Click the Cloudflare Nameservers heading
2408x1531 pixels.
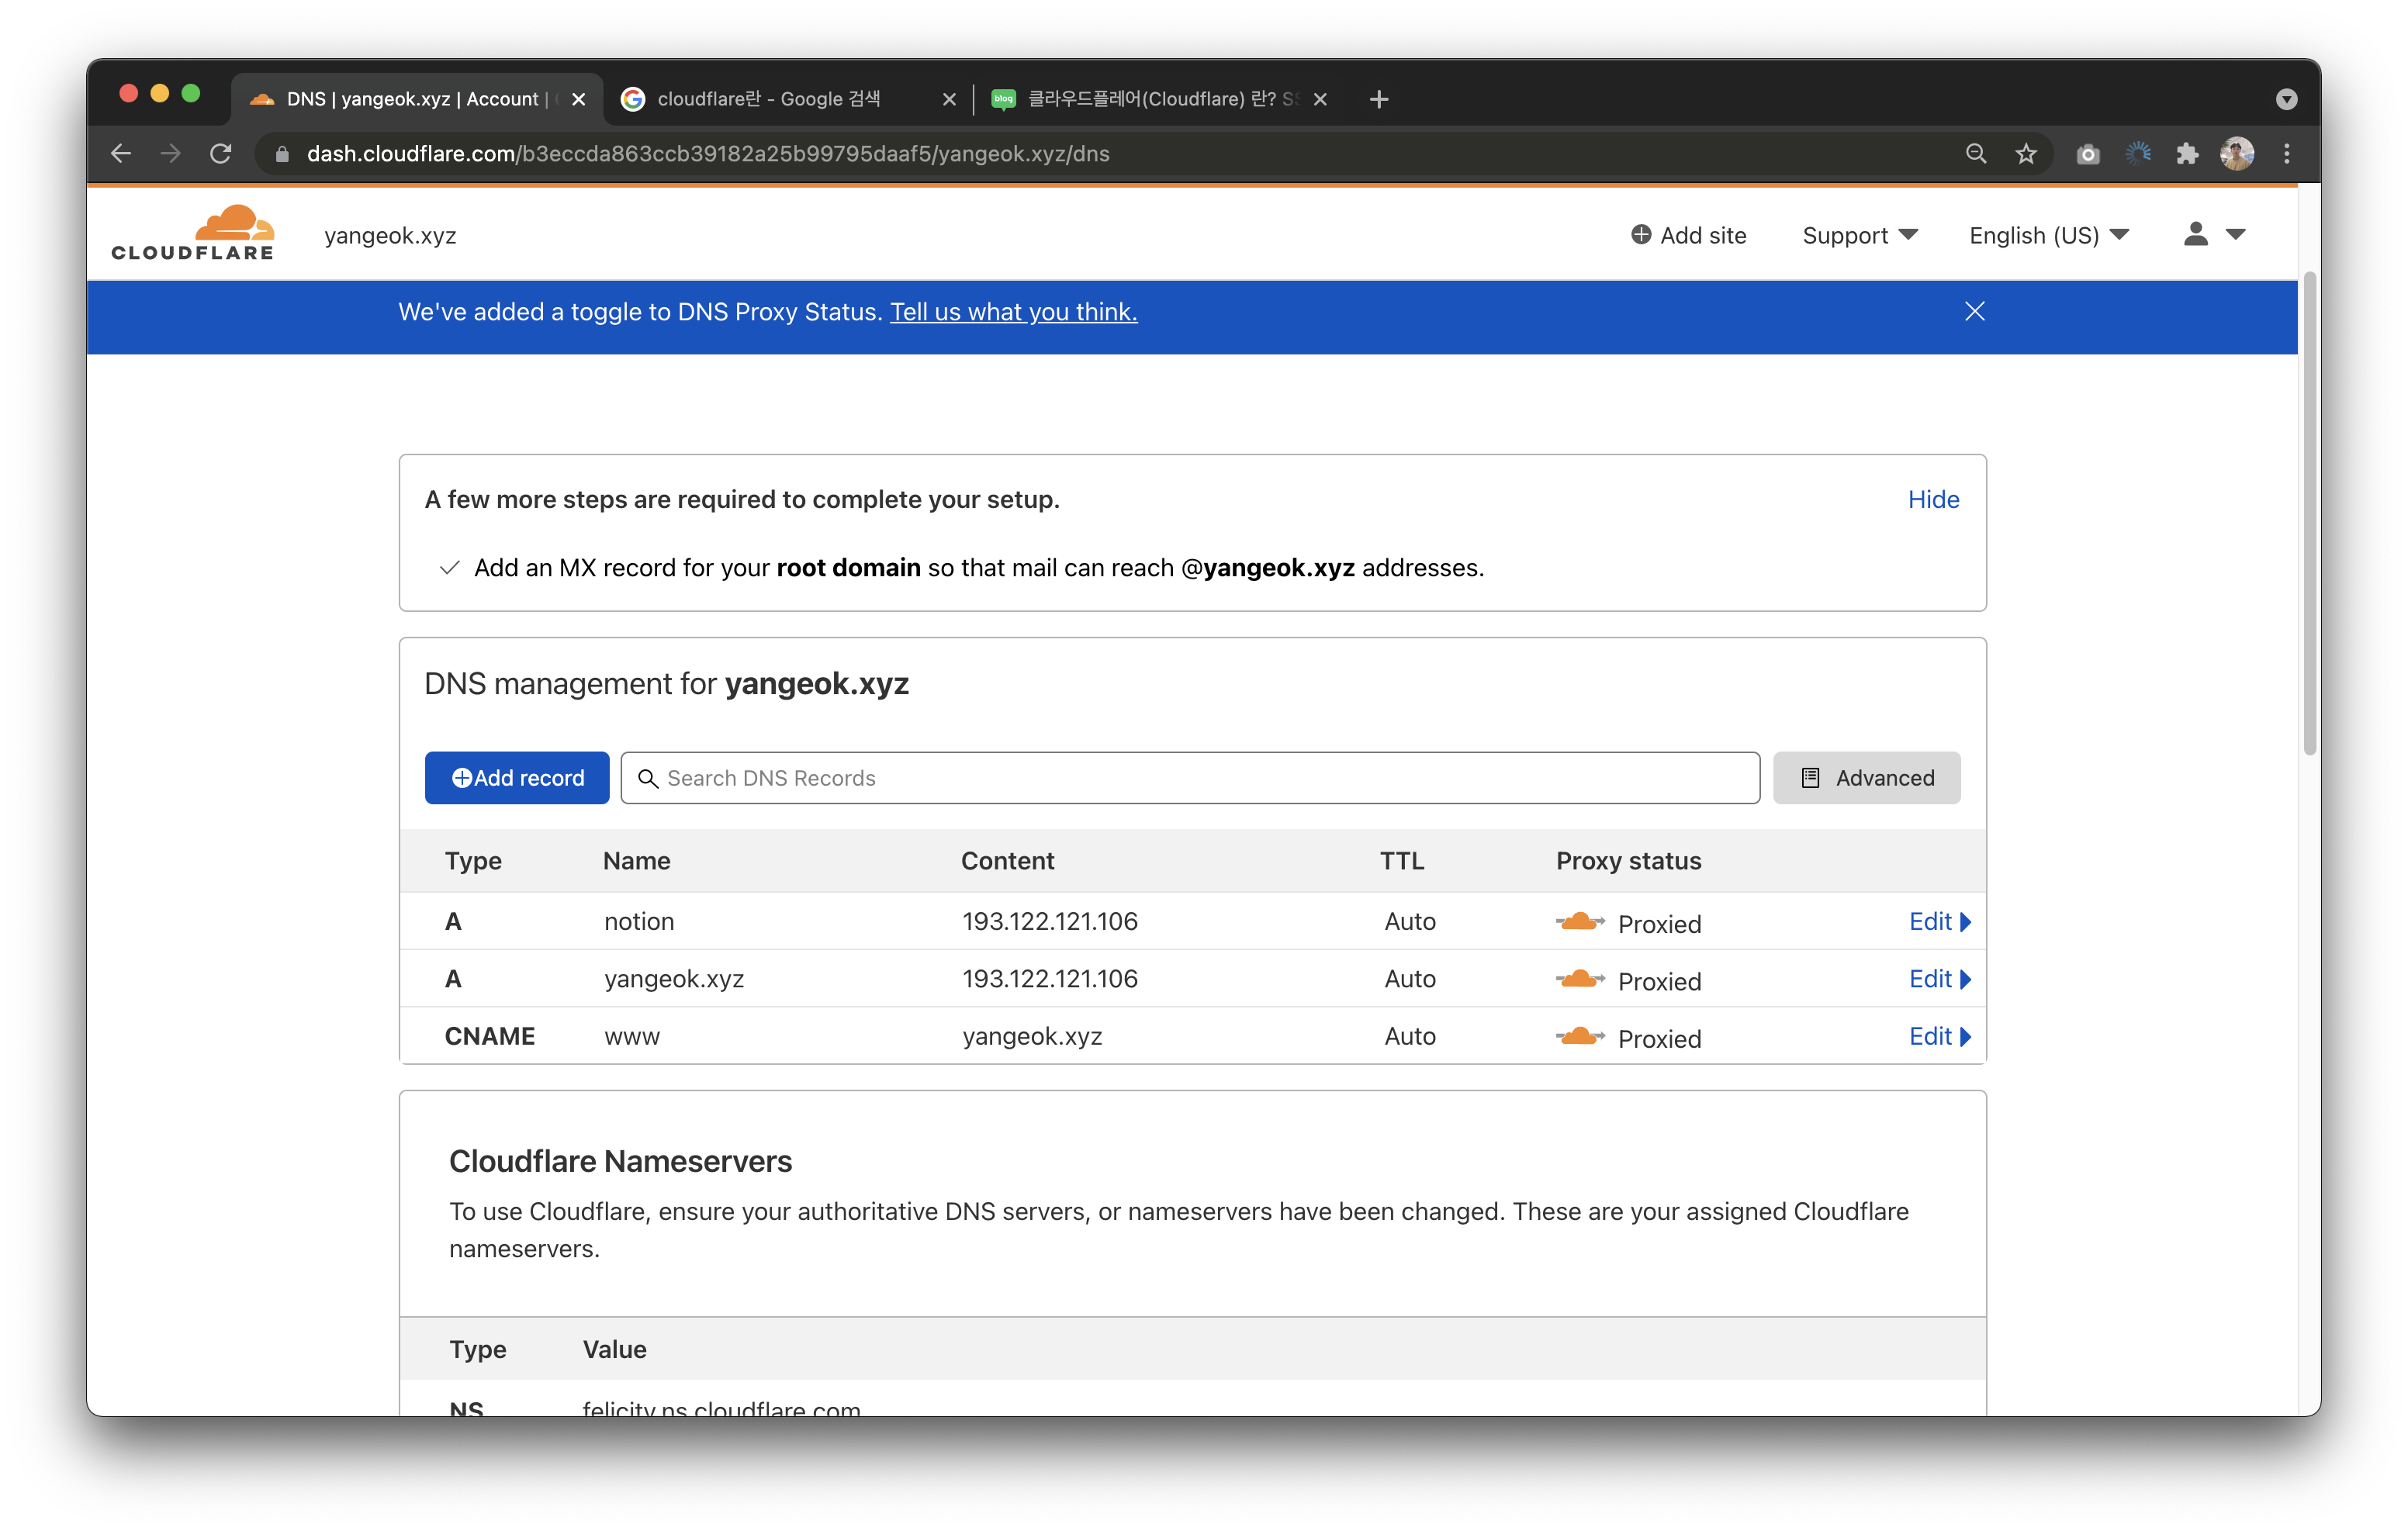click(x=620, y=1161)
